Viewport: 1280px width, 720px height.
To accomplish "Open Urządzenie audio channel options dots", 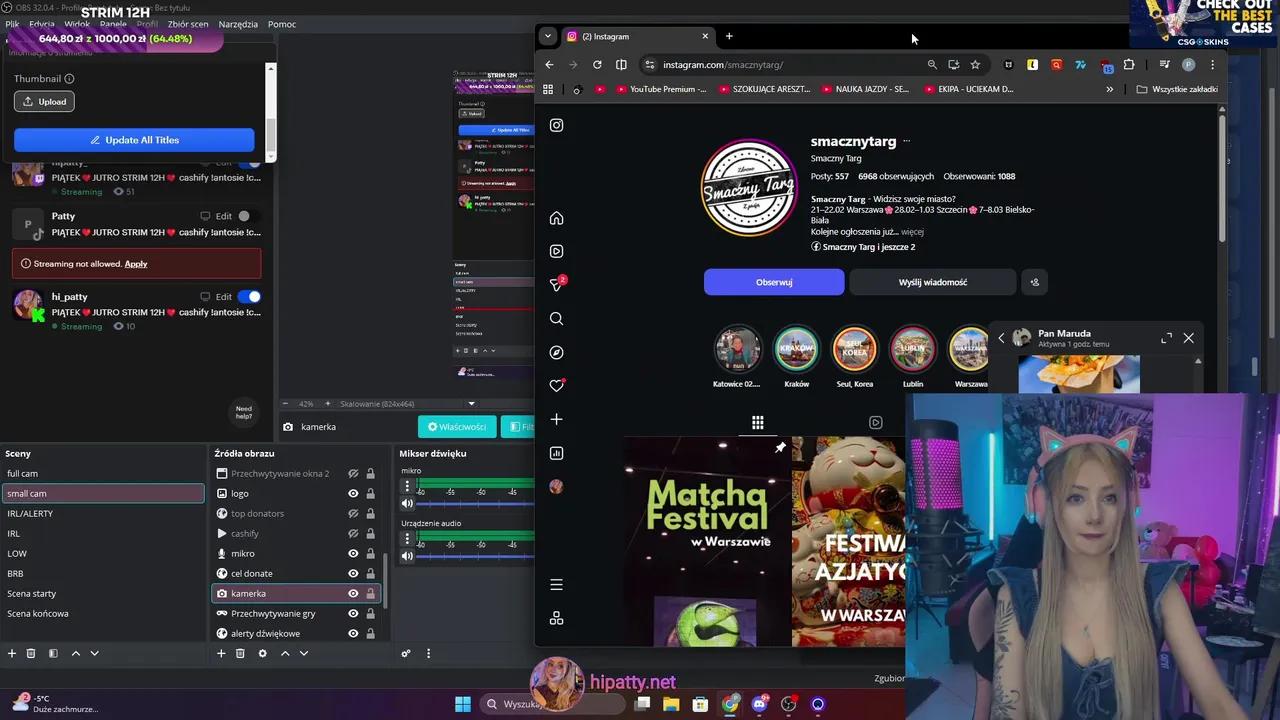I will [407, 539].
